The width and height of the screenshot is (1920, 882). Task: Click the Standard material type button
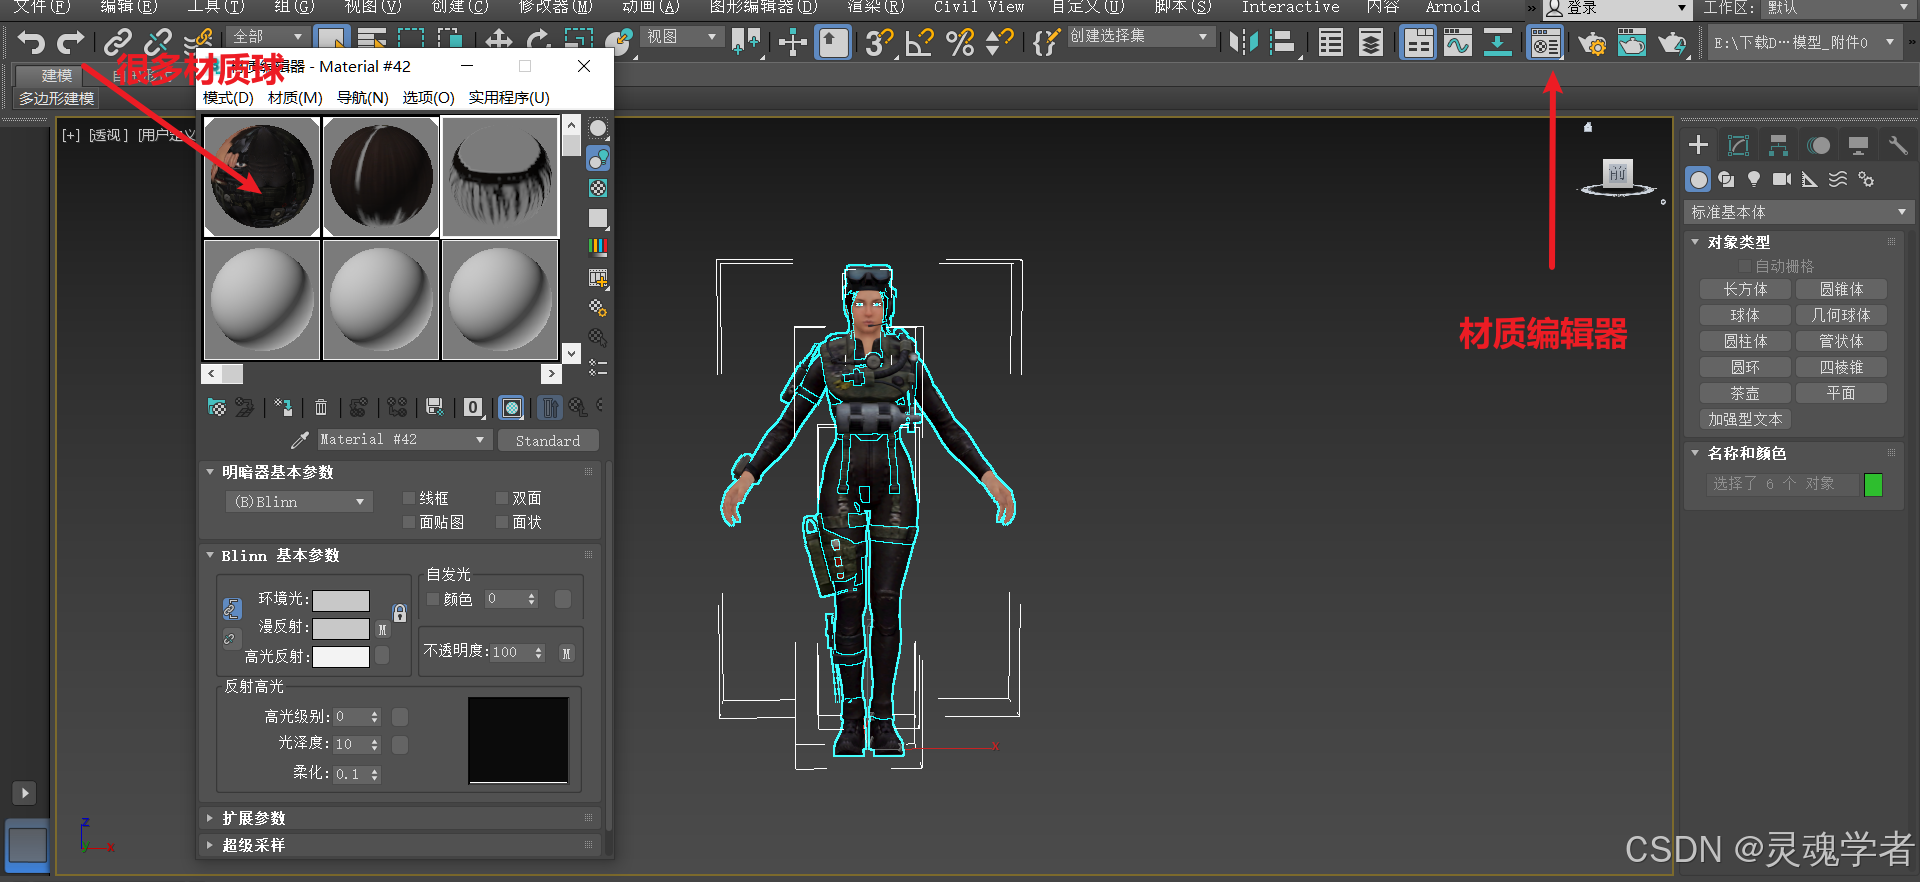click(547, 440)
